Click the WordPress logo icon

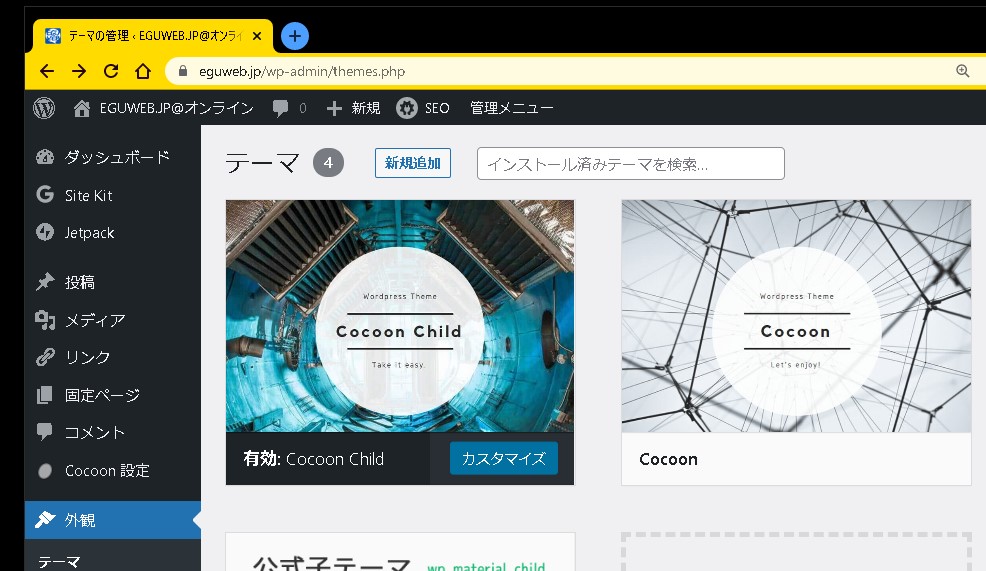pos(44,108)
